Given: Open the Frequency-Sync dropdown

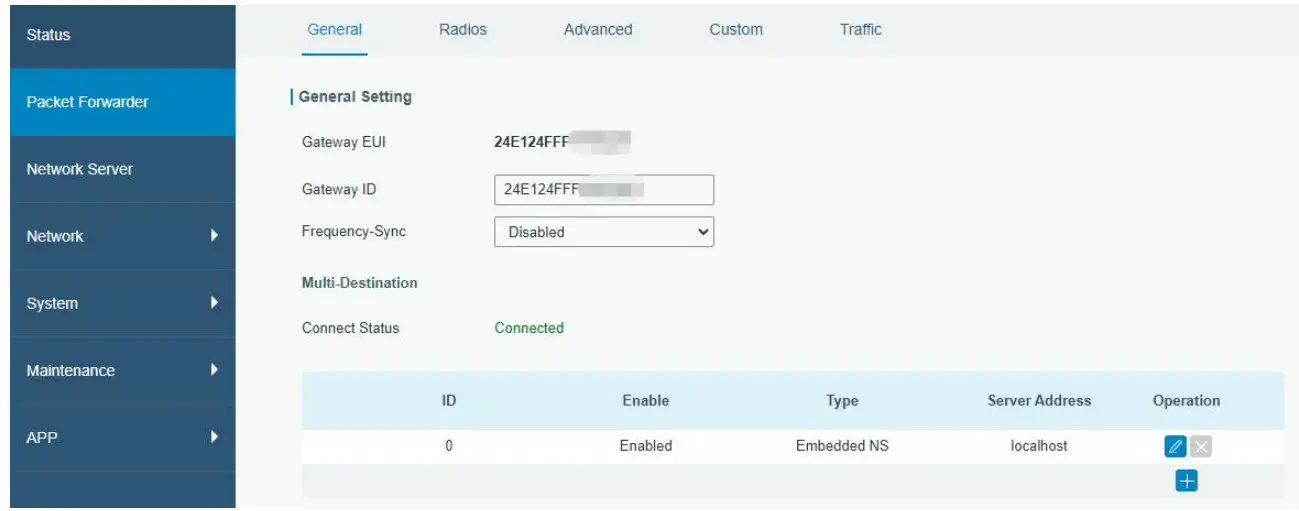Looking at the screenshot, I should click(x=604, y=232).
